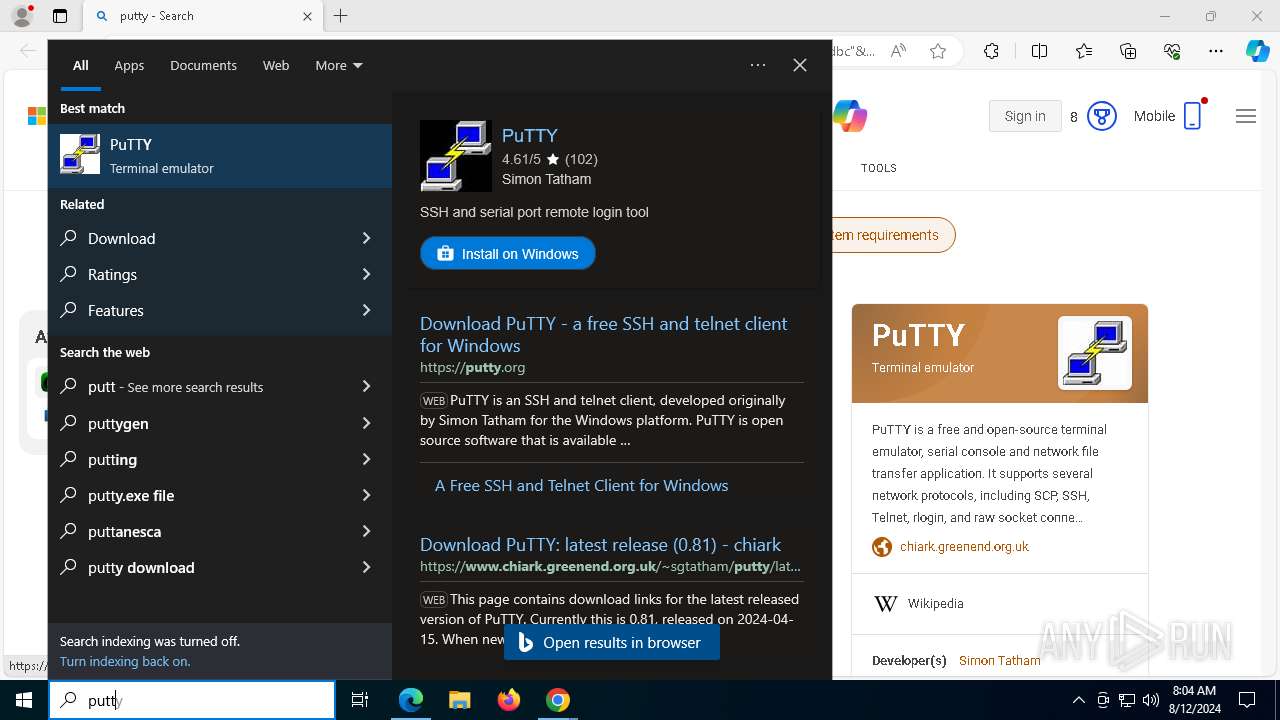Click the Bing TOOLS tab
Viewport: 1280px width, 720px height.
coord(879,168)
